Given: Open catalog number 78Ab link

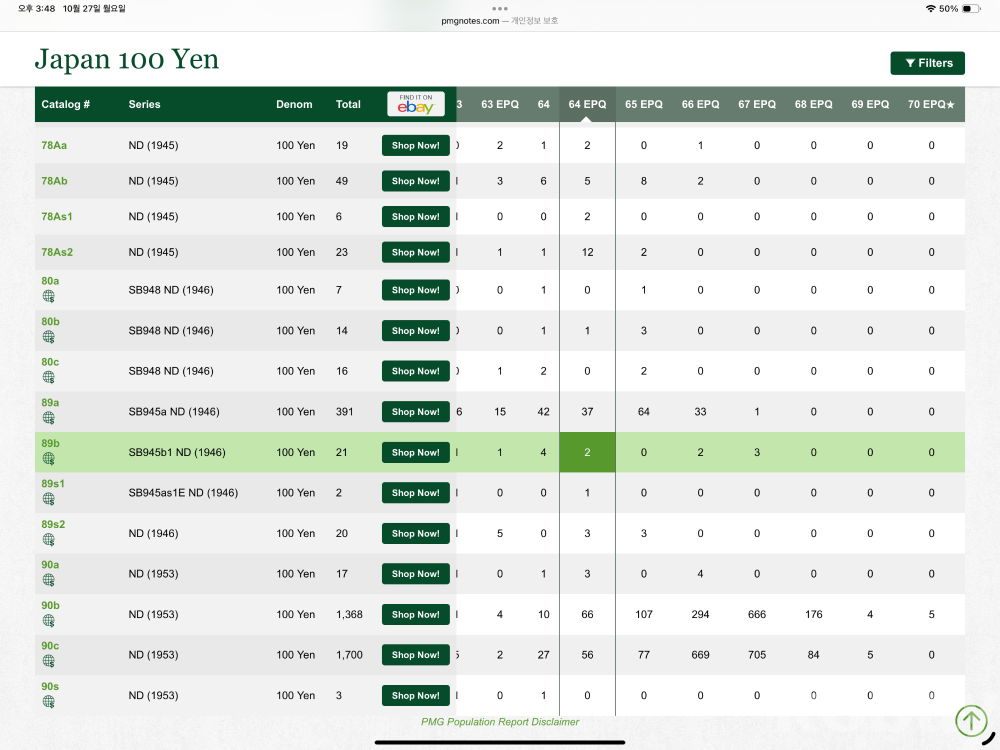Looking at the screenshot, I should point(55,181).
